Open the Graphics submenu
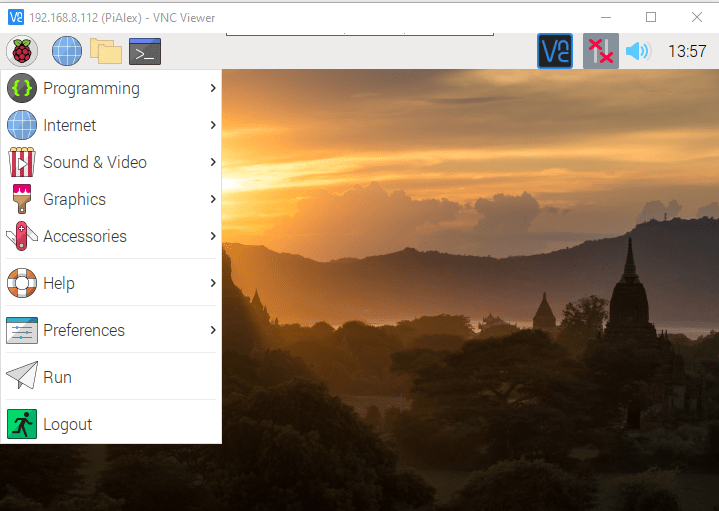 coord(111,199)
